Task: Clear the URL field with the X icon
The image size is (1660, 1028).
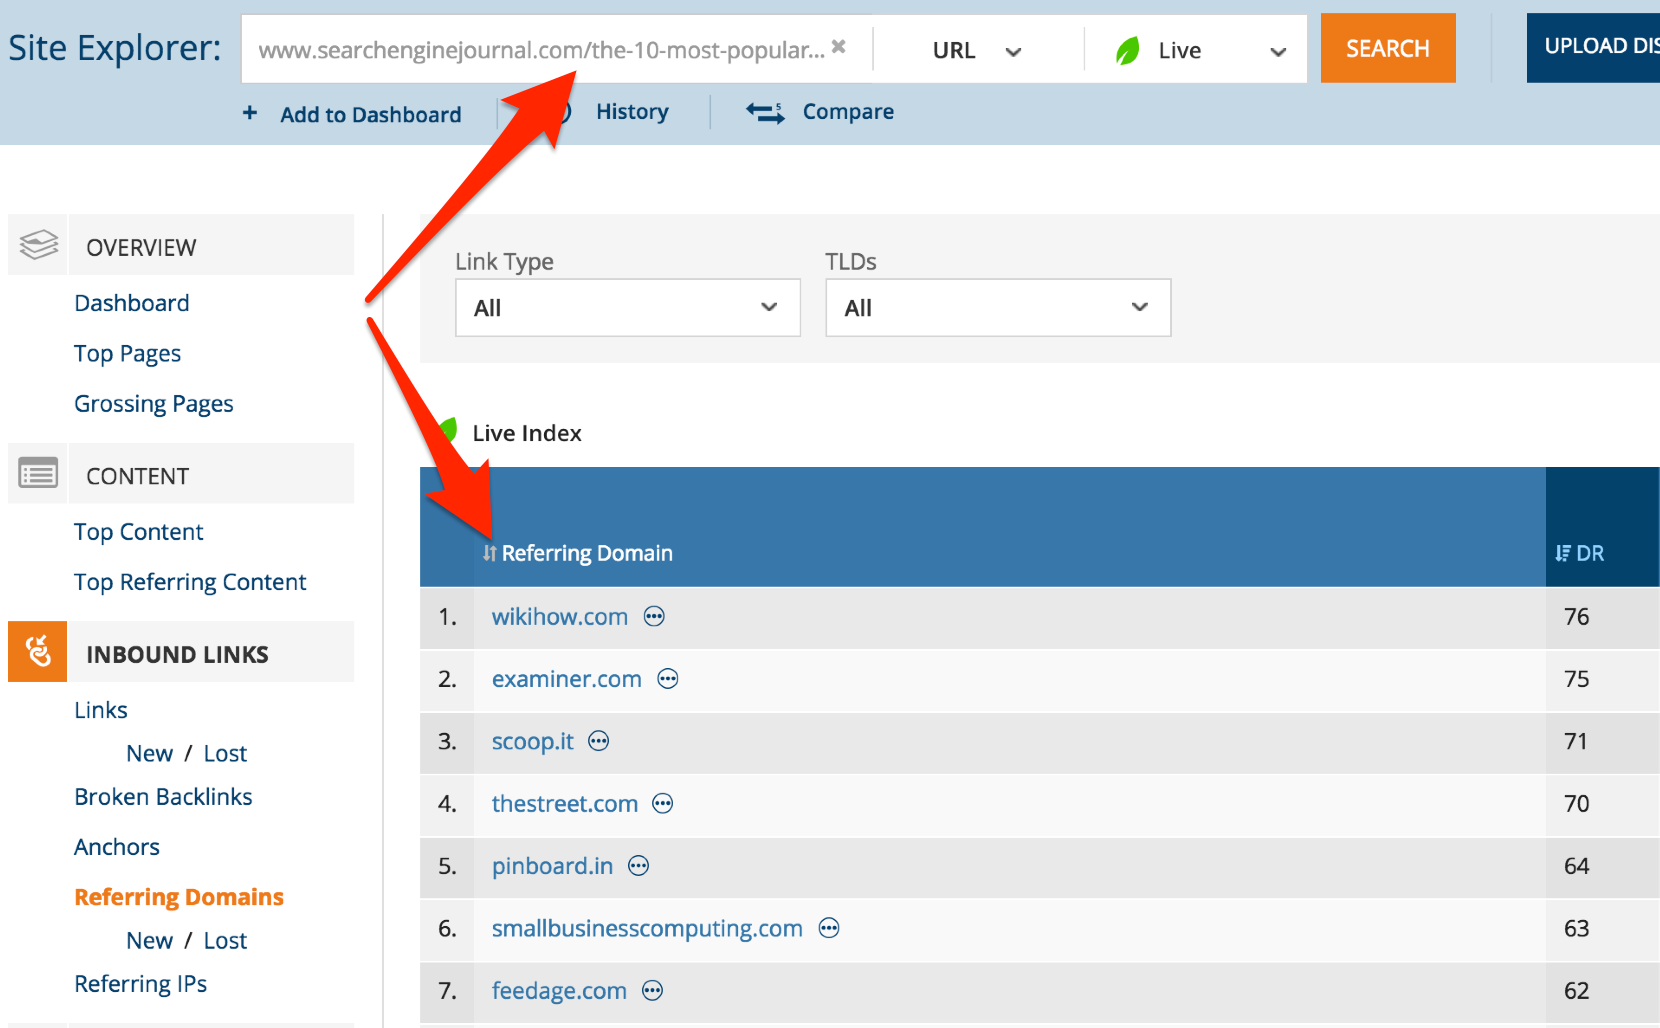Action: tap(839, 46)
